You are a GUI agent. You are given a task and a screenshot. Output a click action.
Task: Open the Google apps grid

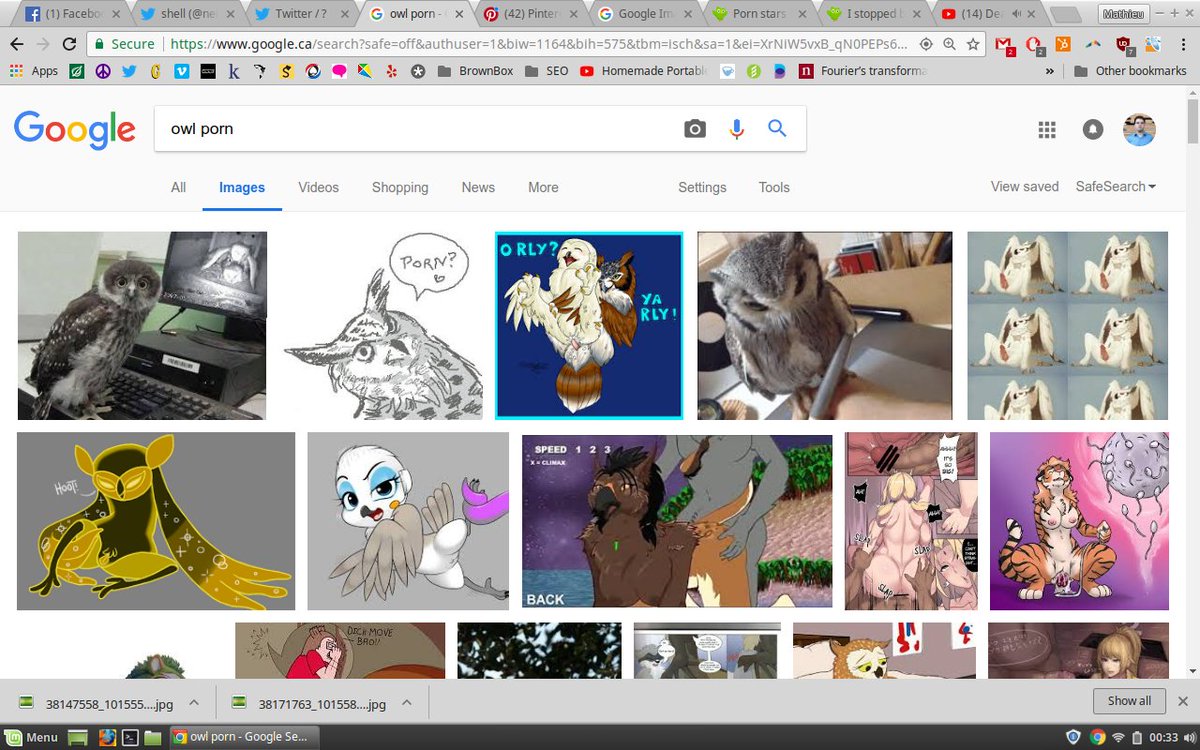(x=1047, y=130)
